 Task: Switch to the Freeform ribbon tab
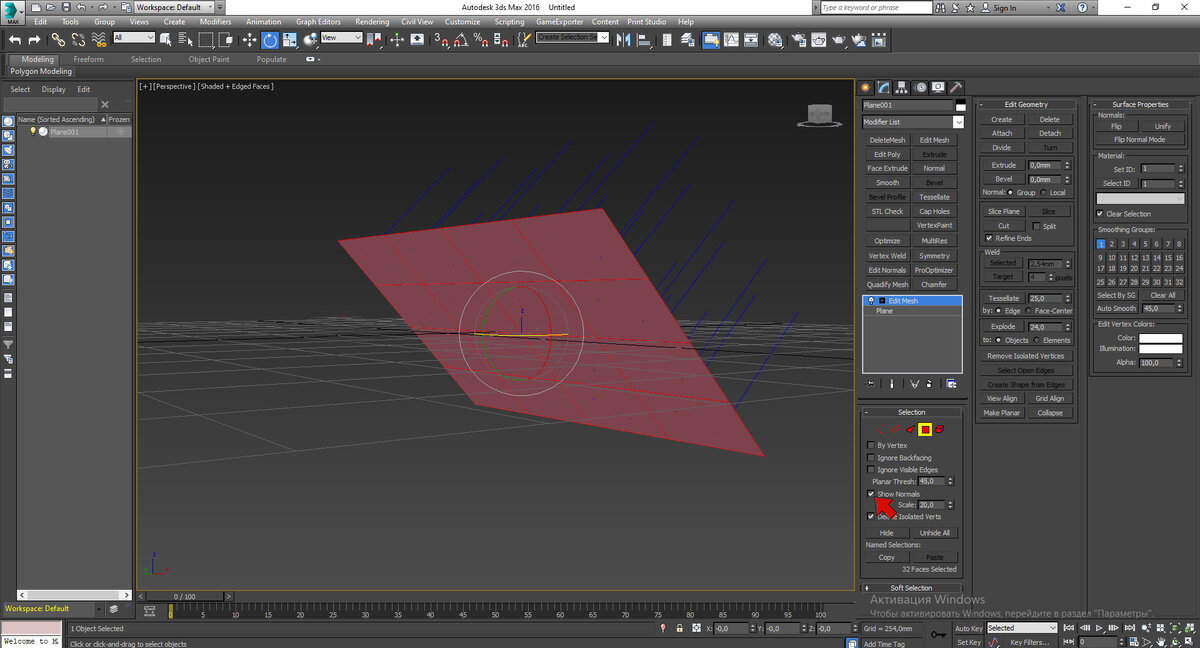(88, 59)
